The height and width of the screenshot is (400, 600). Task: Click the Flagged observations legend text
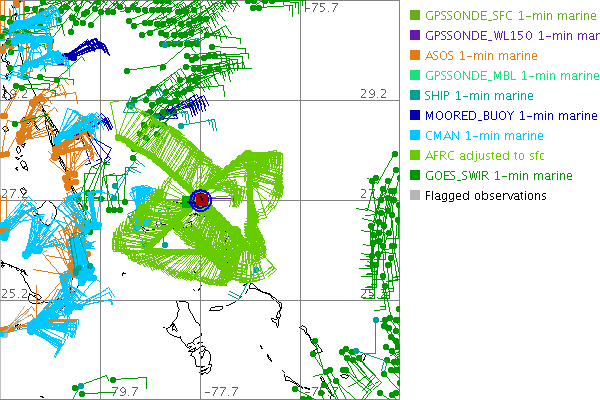pos(485,196)
